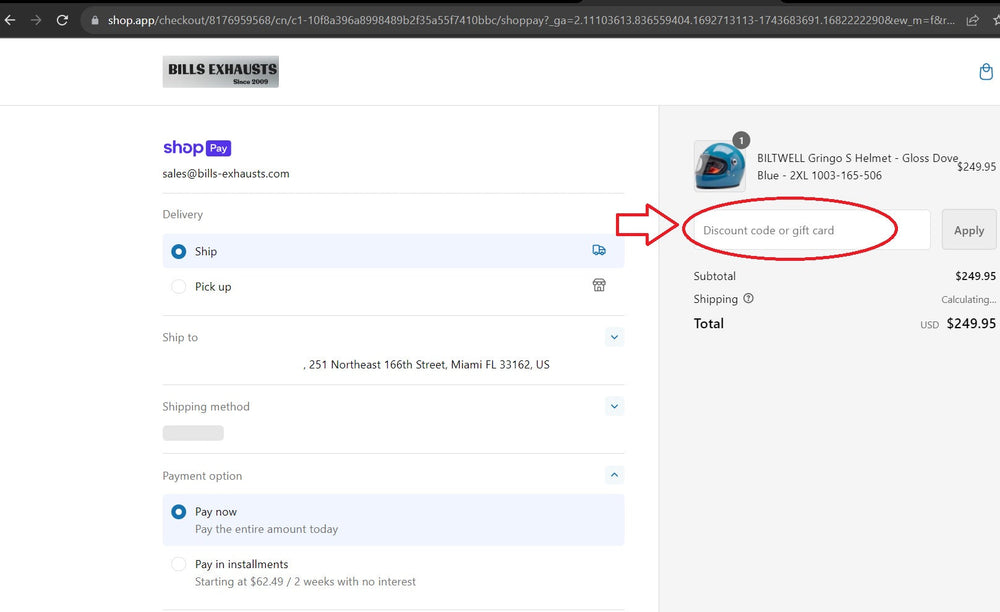Viewport: 1000px width, 612px height.
Task: Click the Apply discount button
Action: click(968, 230)
